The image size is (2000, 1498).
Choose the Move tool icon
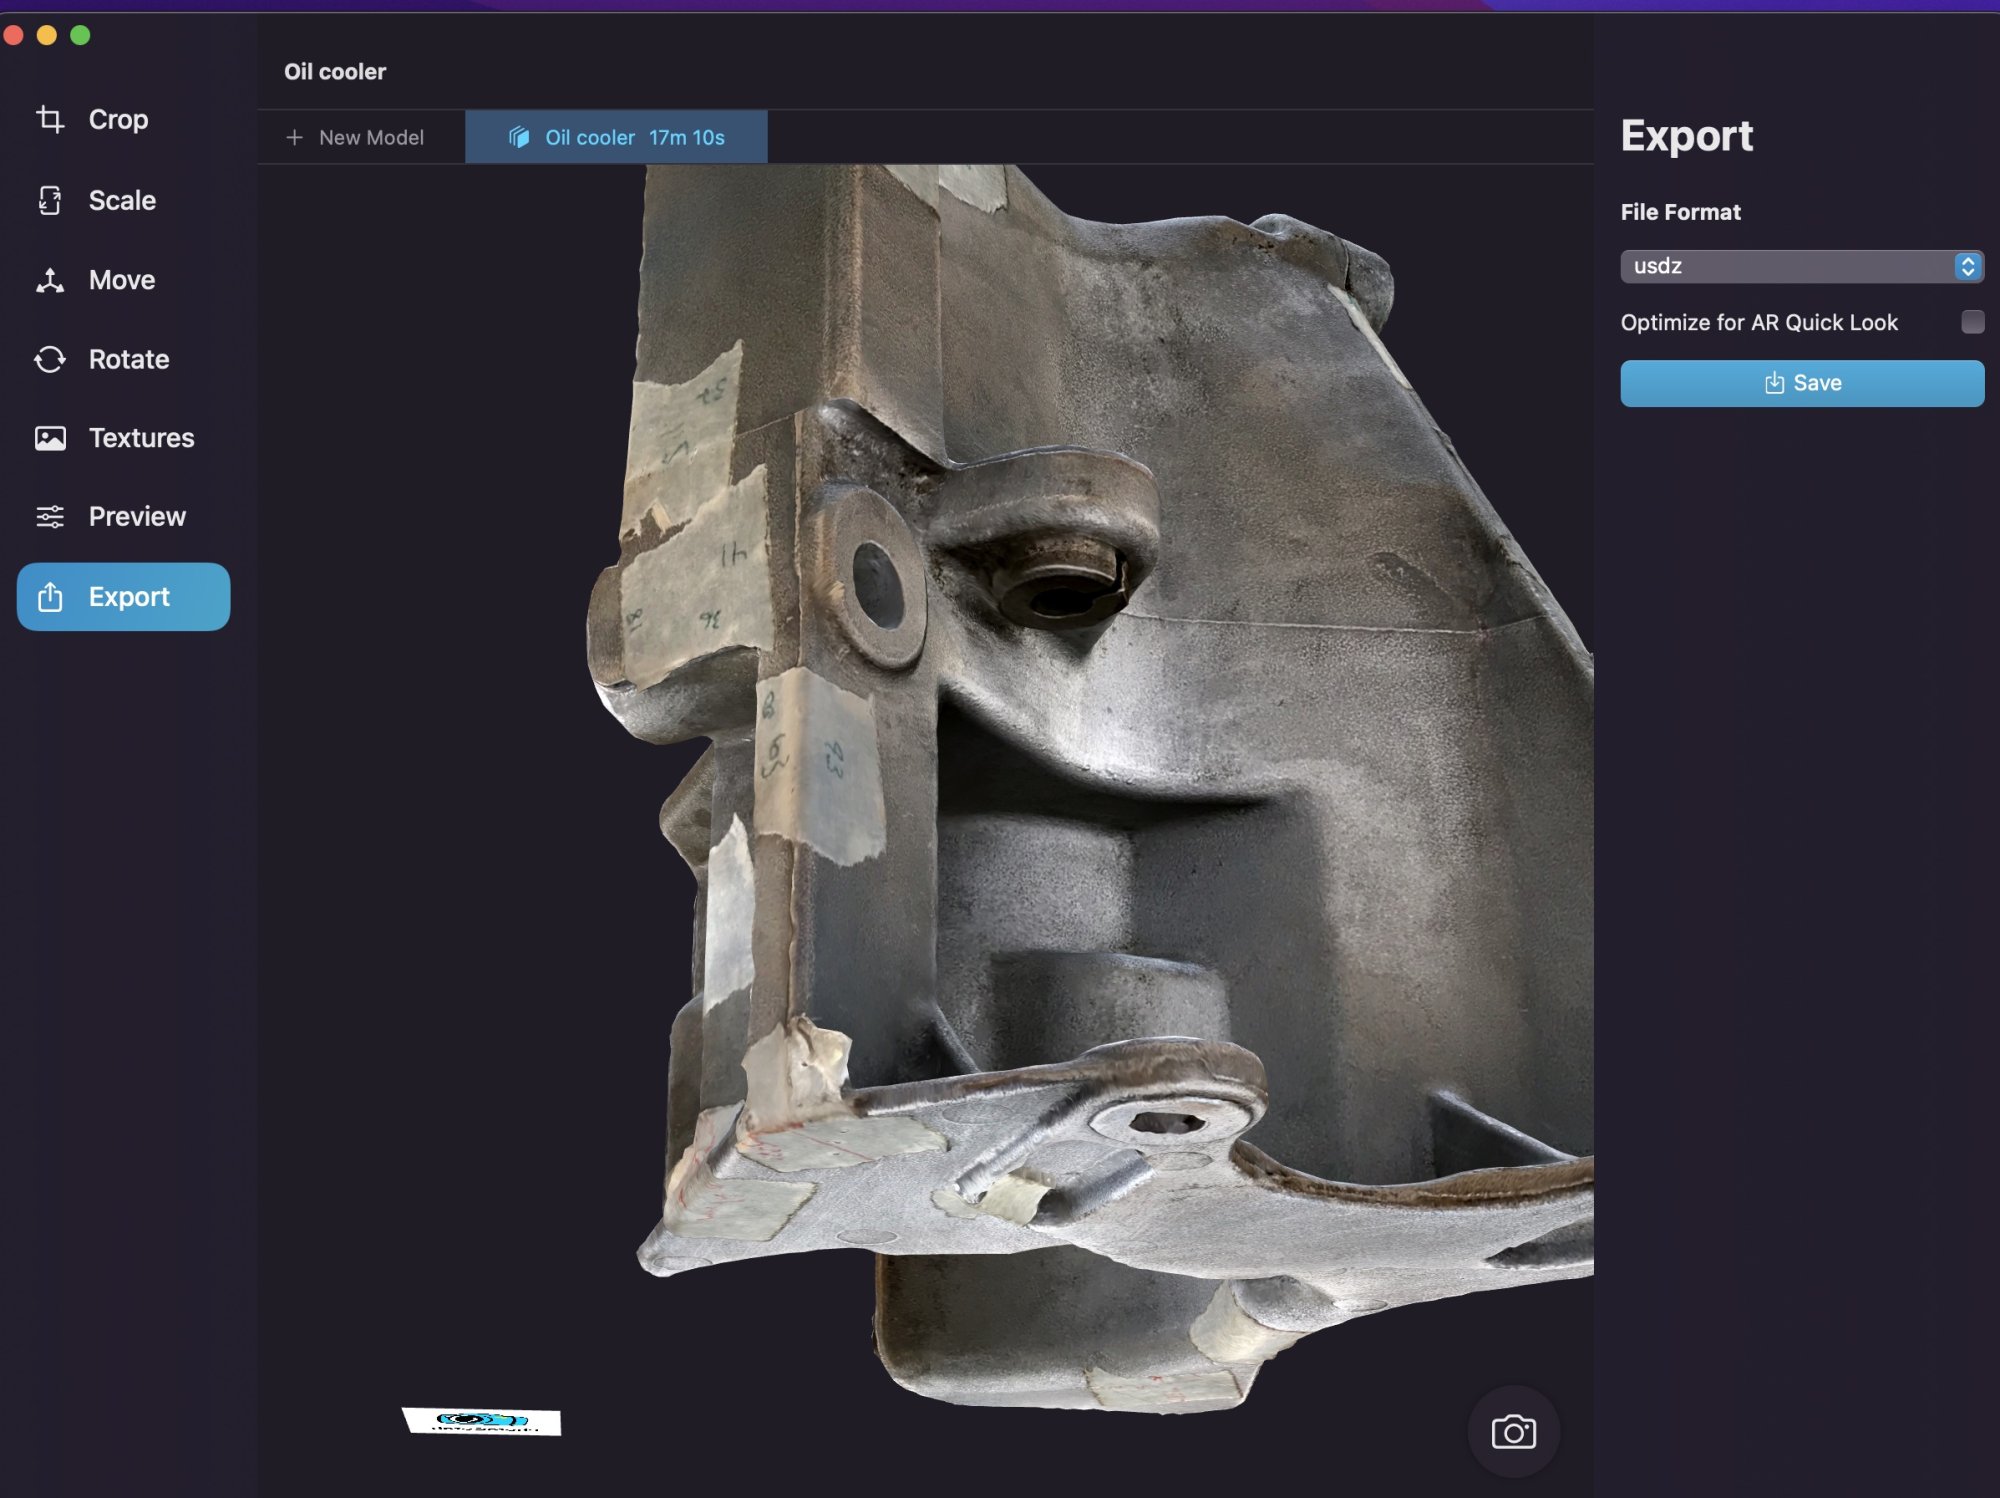(50, 281)
